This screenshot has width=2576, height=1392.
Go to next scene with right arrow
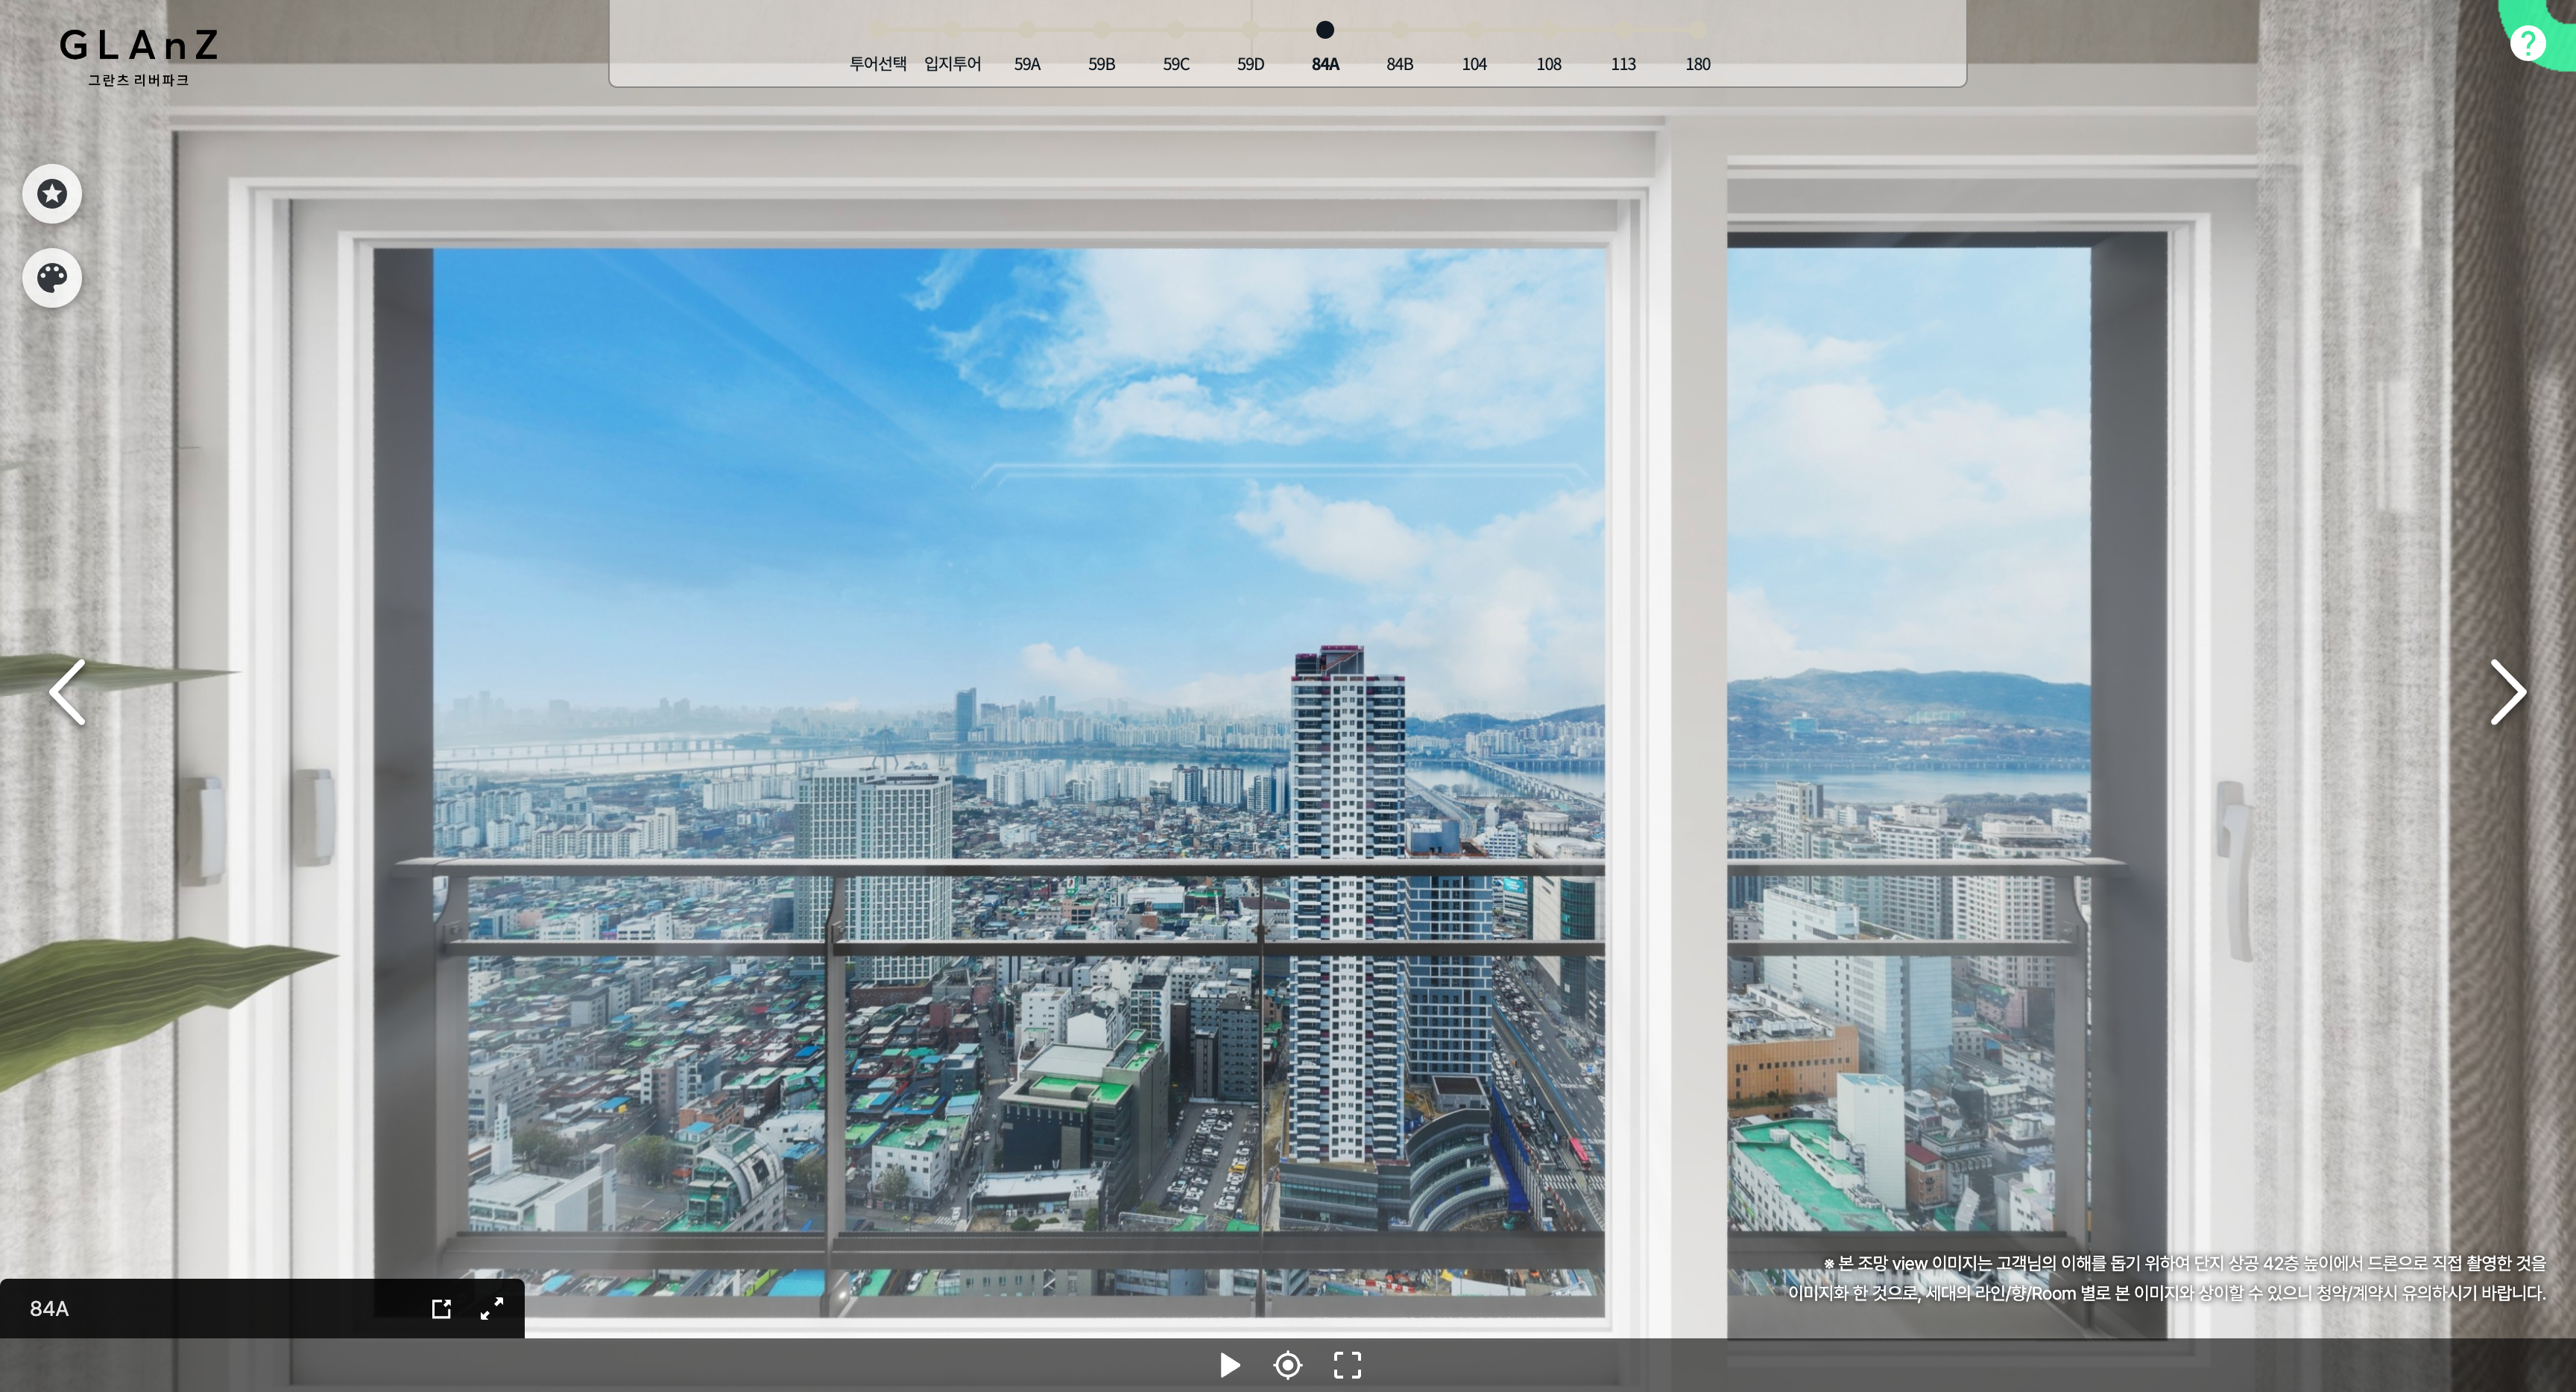click(2507, 692)
